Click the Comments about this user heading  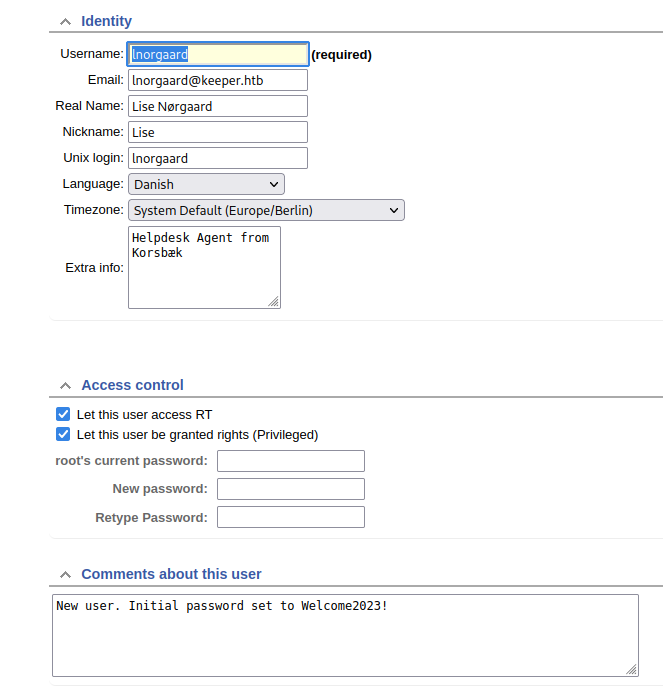[x=171, y=574]
